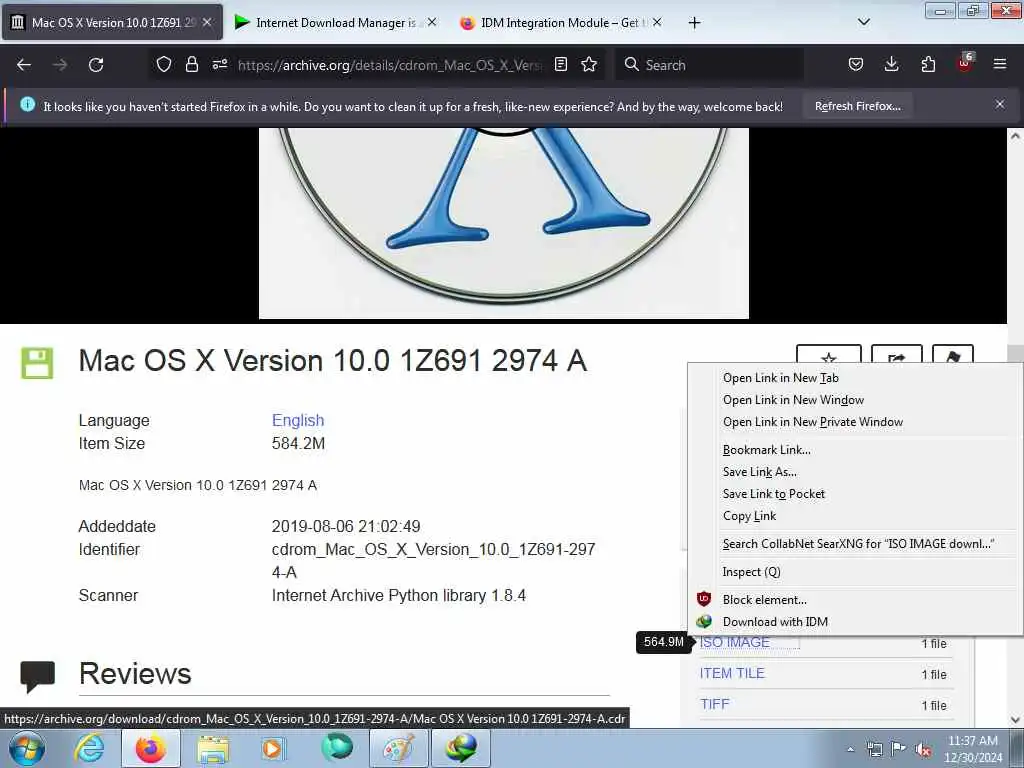The image size is (1024, 768).
Task: Click the flag item button
Action: coord(953,356)
